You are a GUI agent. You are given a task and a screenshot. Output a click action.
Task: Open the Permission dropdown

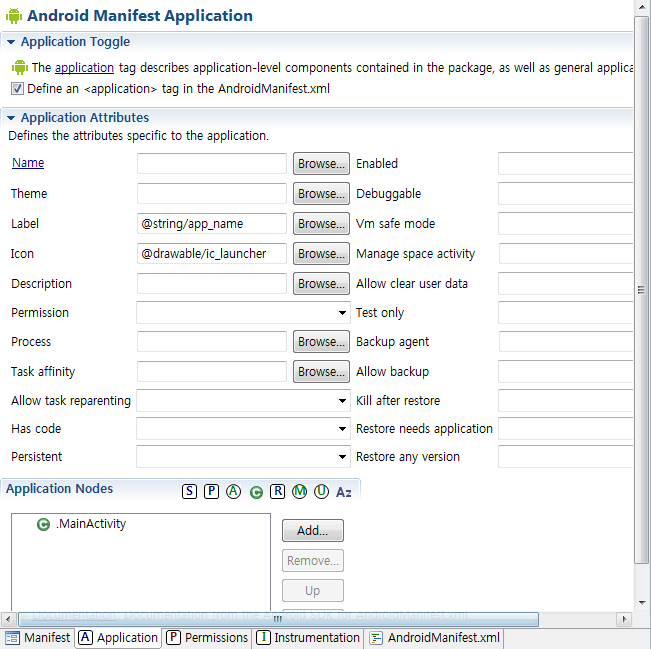[243, 313]
